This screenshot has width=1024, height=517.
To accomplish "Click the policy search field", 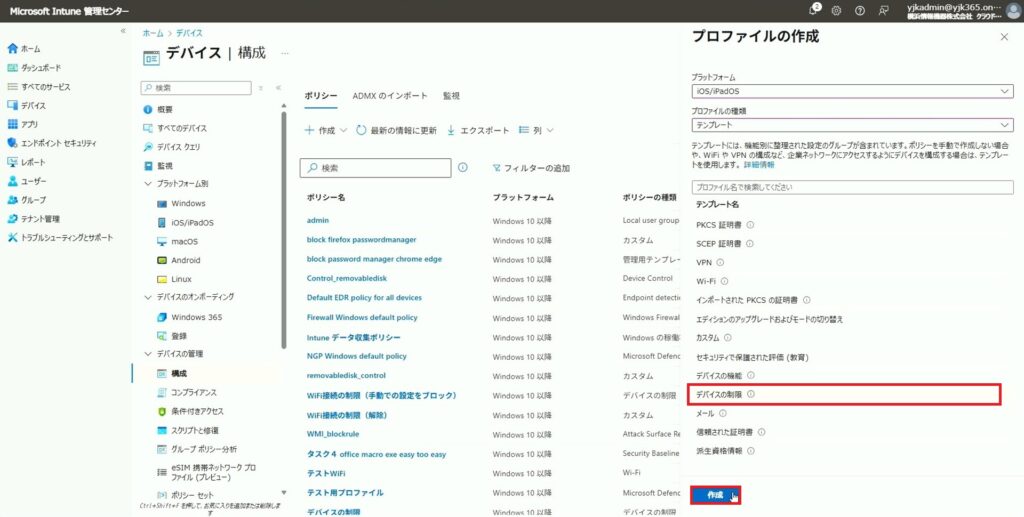I will click(x=376, y=168).
